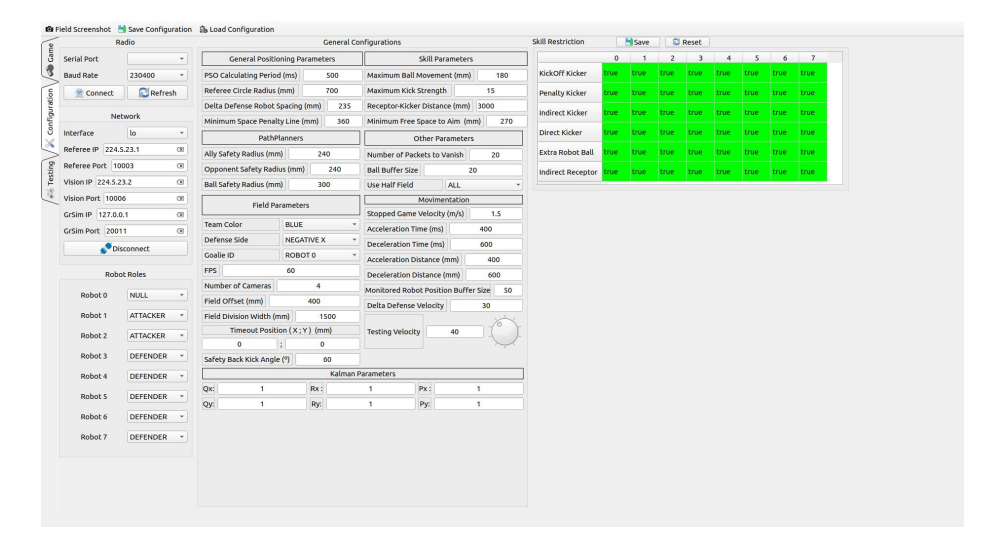Image resolution: width=996 pixels, height=550 pixels.
Task: Click the Field Parameters header button
Action: (281, 205)
